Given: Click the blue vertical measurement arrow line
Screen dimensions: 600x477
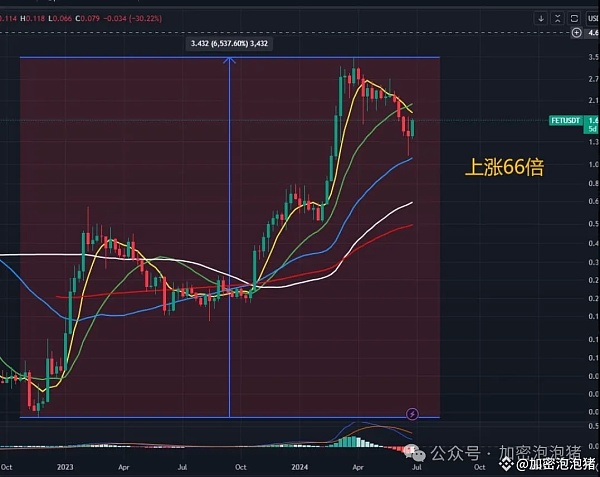Looking at the screenshot, I should click(x=230, y=240).
